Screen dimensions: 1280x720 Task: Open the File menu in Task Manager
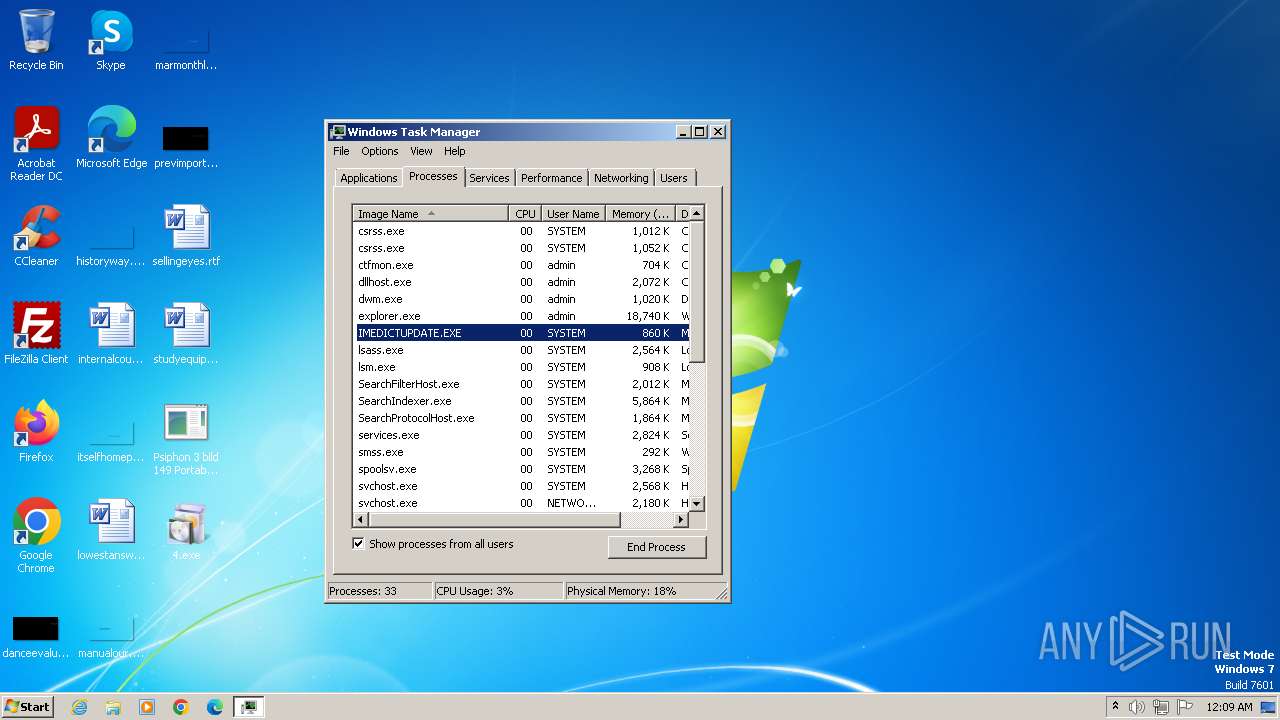point(341,151)
